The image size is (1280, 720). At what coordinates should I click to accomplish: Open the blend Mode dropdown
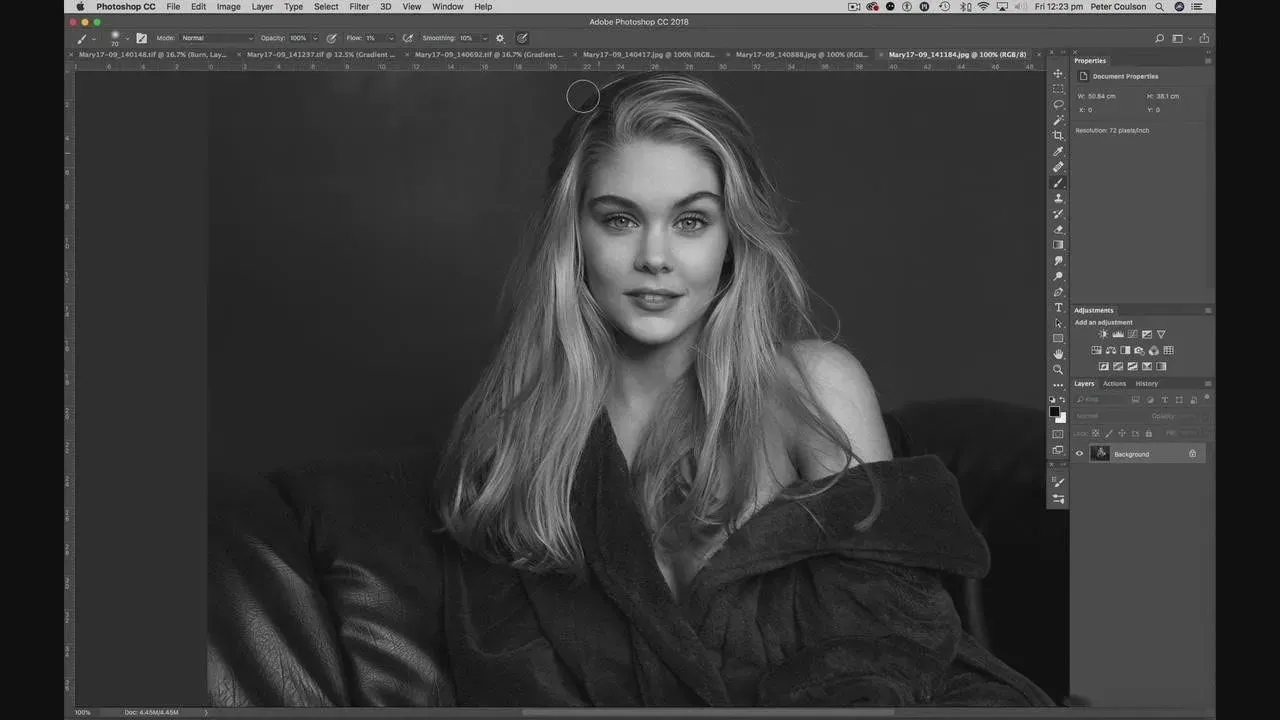[x=216, y=38]
